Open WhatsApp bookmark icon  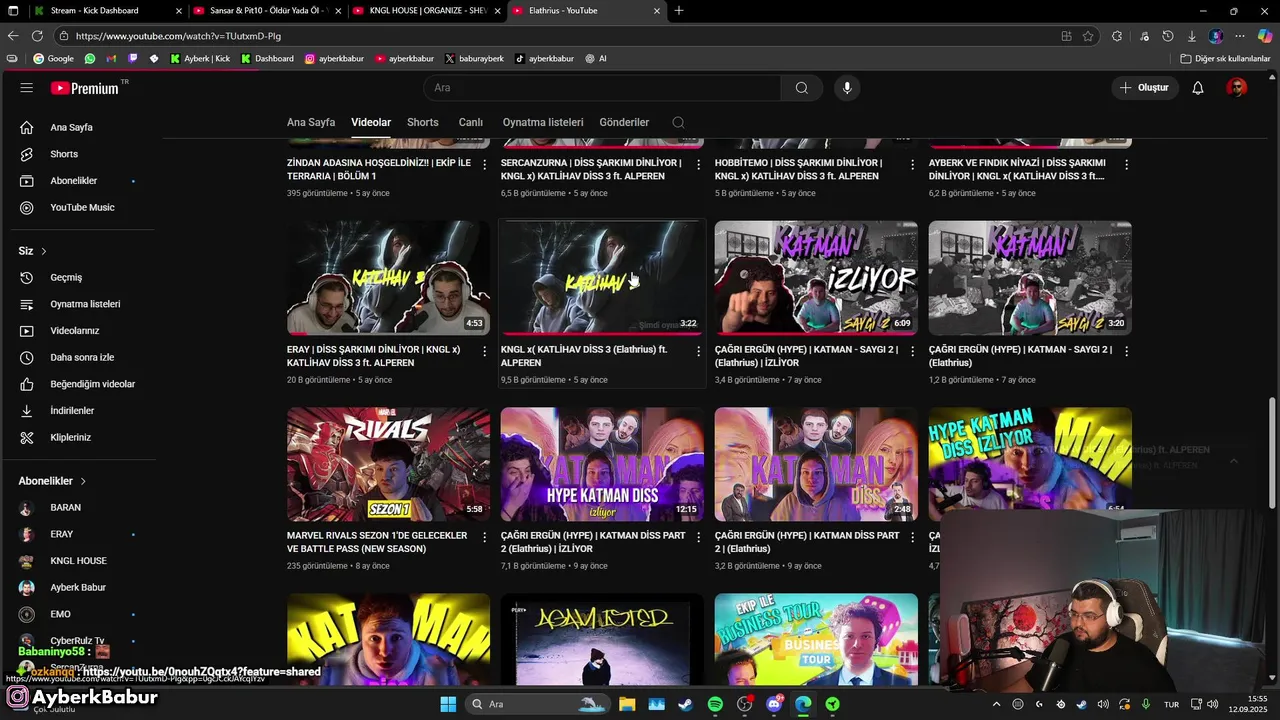pos(90,59)
